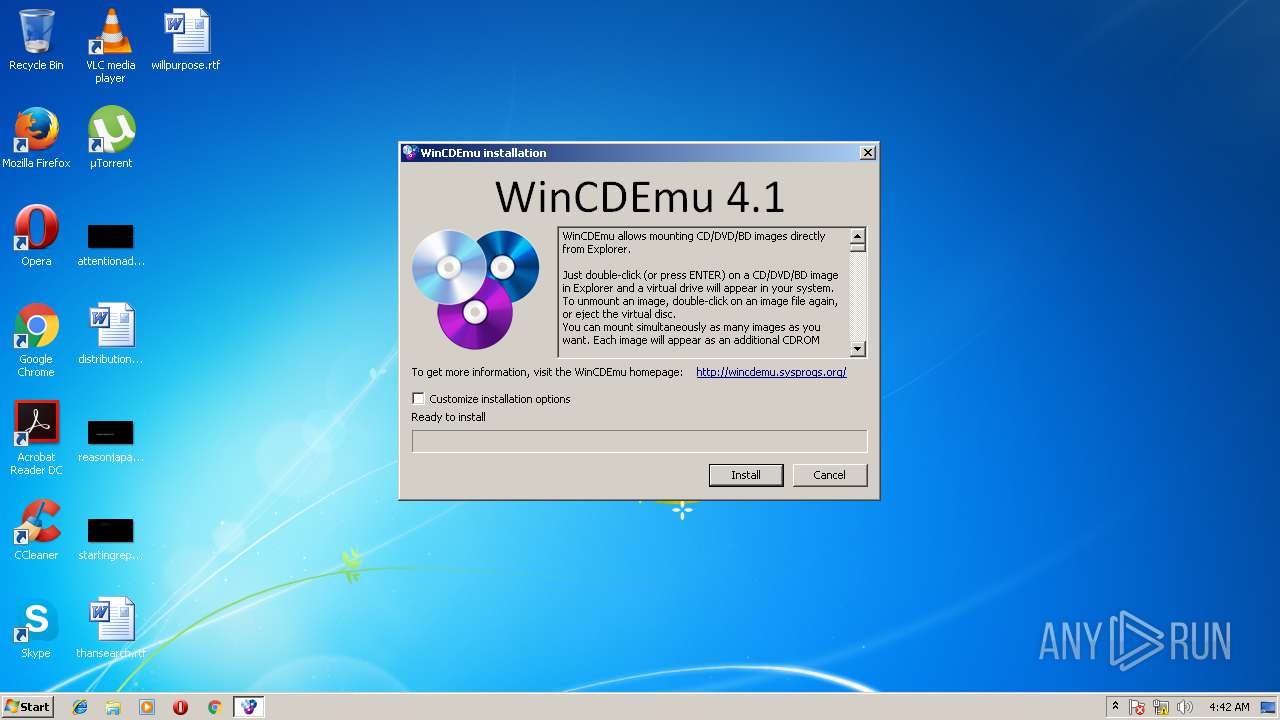Click the description scrollbar down arrow

pos(857,349)
